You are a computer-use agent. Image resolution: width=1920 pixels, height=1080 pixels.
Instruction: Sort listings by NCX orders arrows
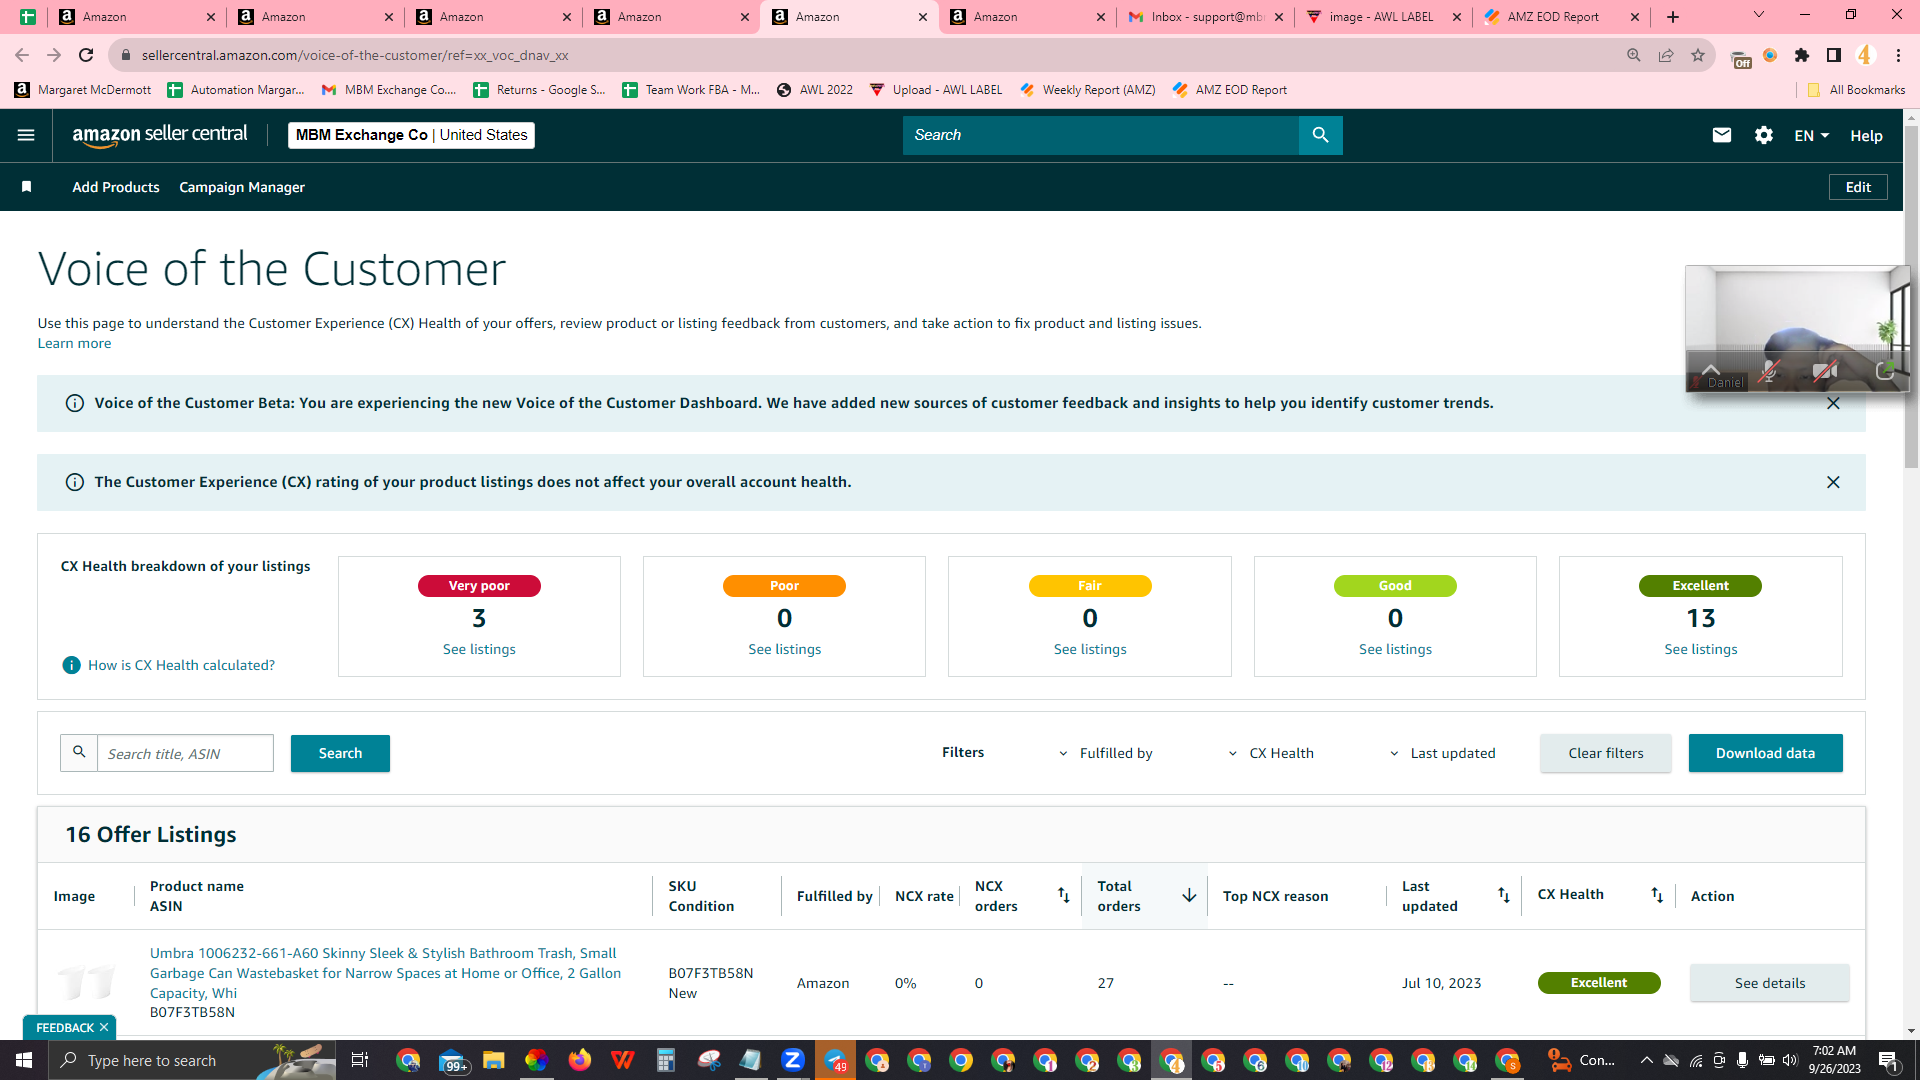(x=1064, y=895)
